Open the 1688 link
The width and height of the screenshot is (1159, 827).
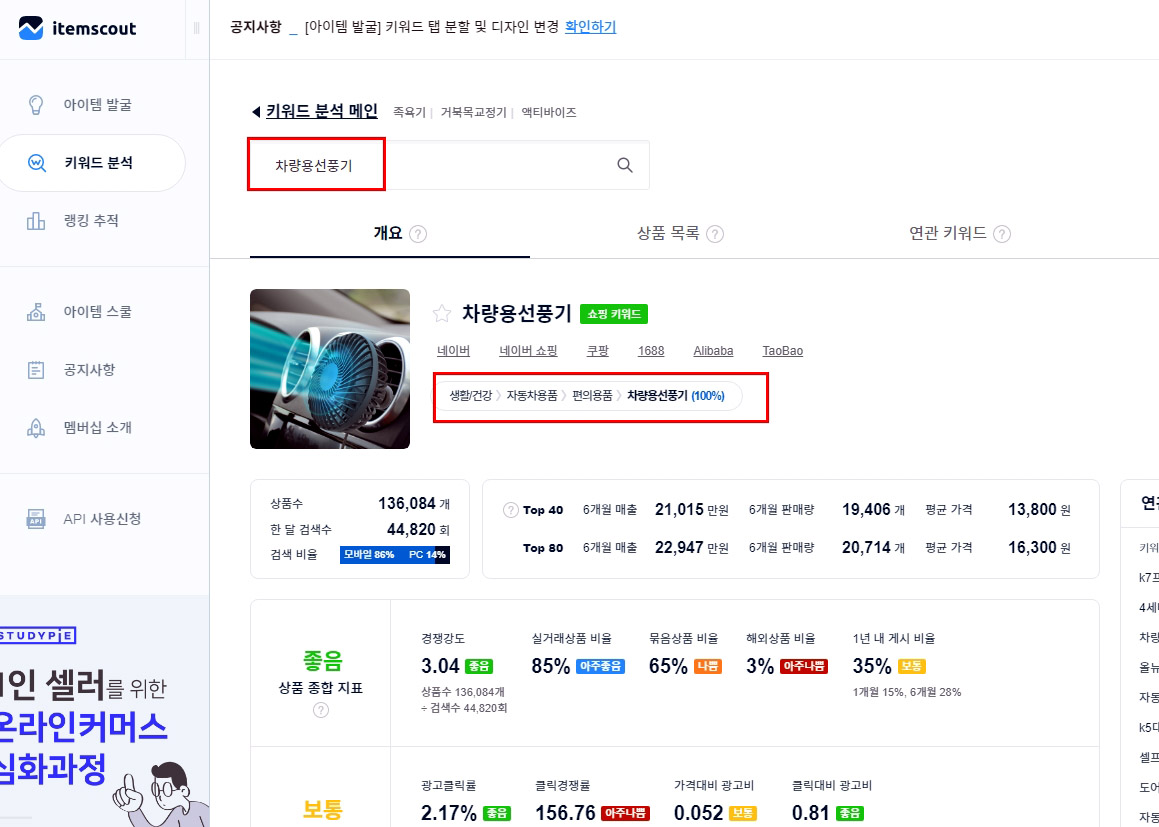tap(650, 350)
